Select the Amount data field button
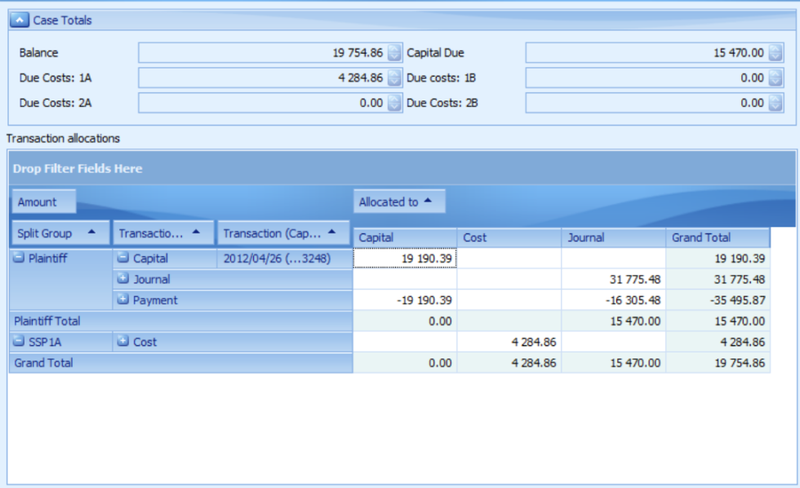Screen dimensions: 800x488 coord(44,202)
